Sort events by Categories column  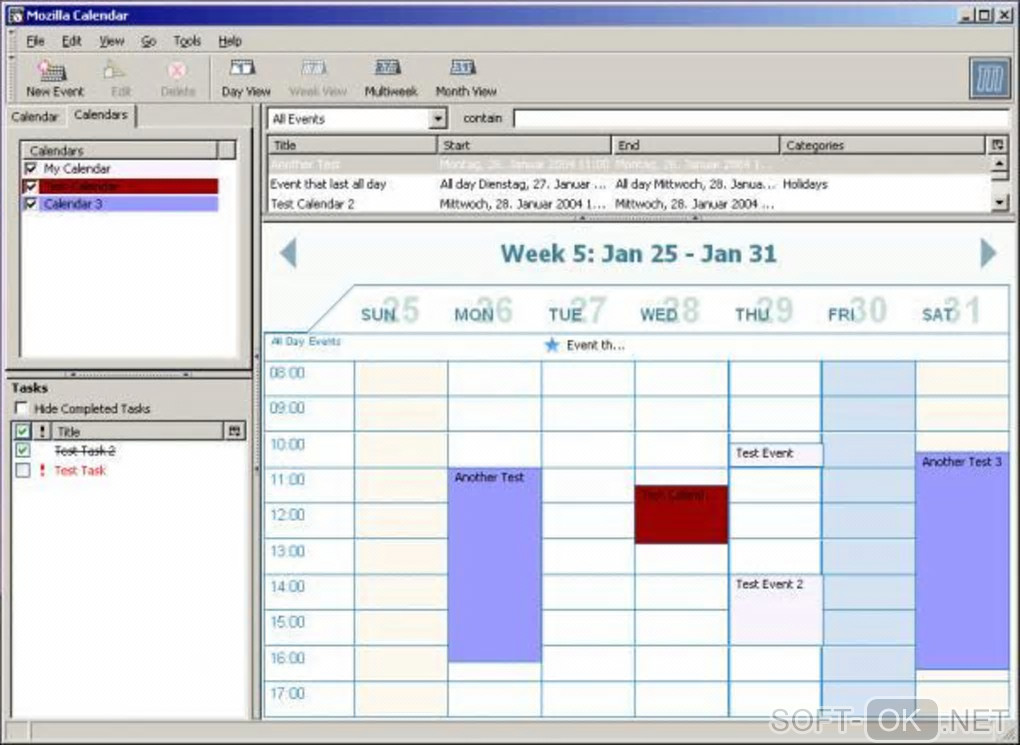pyautogui.click(x=883, y=145)
